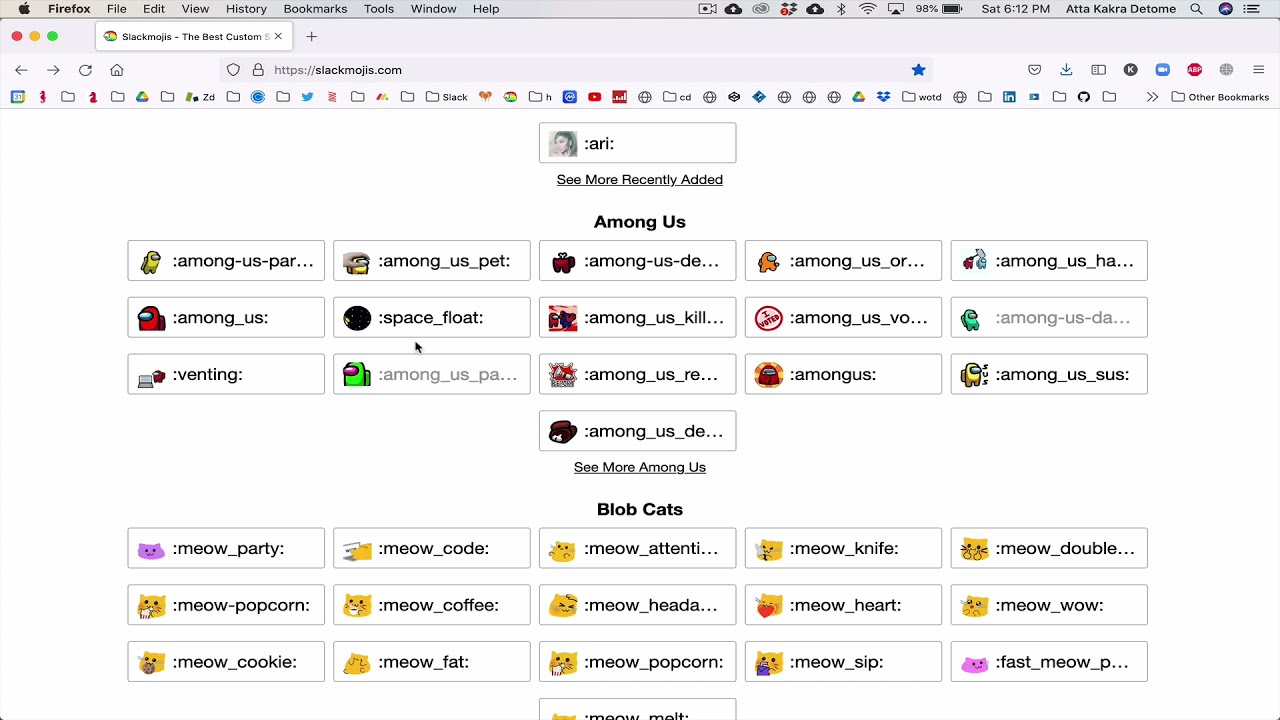The height and width of the screenshot is (720, 1280).
Task: Click the :meow_coffee: emoji icon
Action: pyautogui.click(x=357, y=606)
